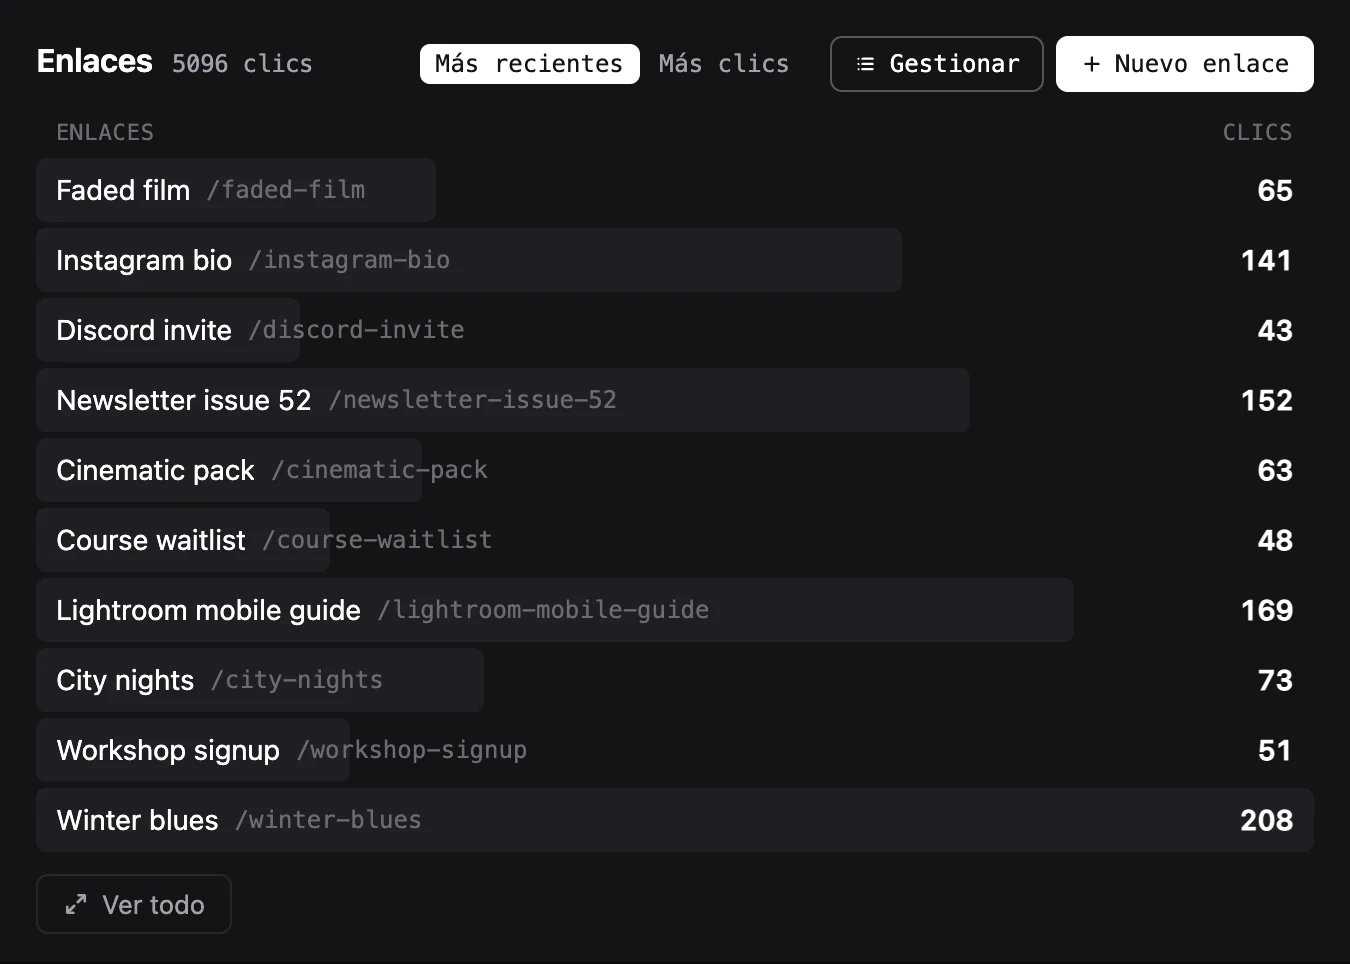Image resolution: width=1350 pixels, height=964 pixels.
Task: Click the /cinematic-pack slug
Action: [x=379, y=470]
